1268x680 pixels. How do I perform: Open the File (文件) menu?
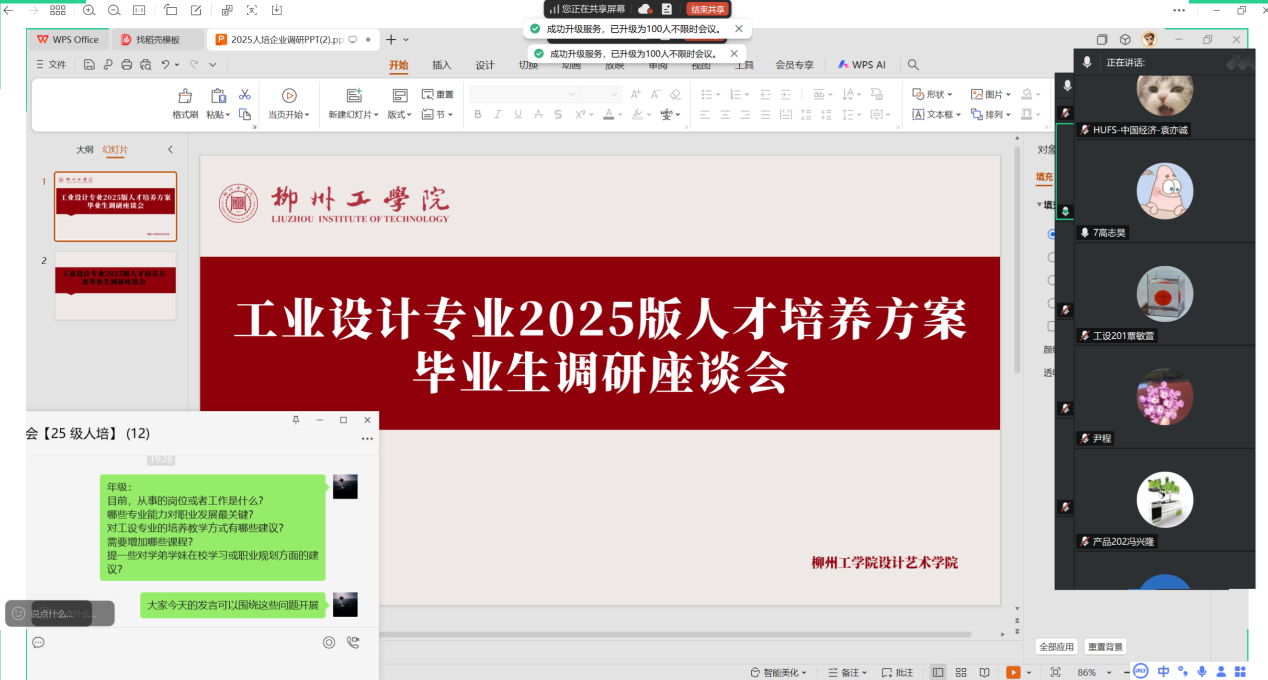coord(51,65)
